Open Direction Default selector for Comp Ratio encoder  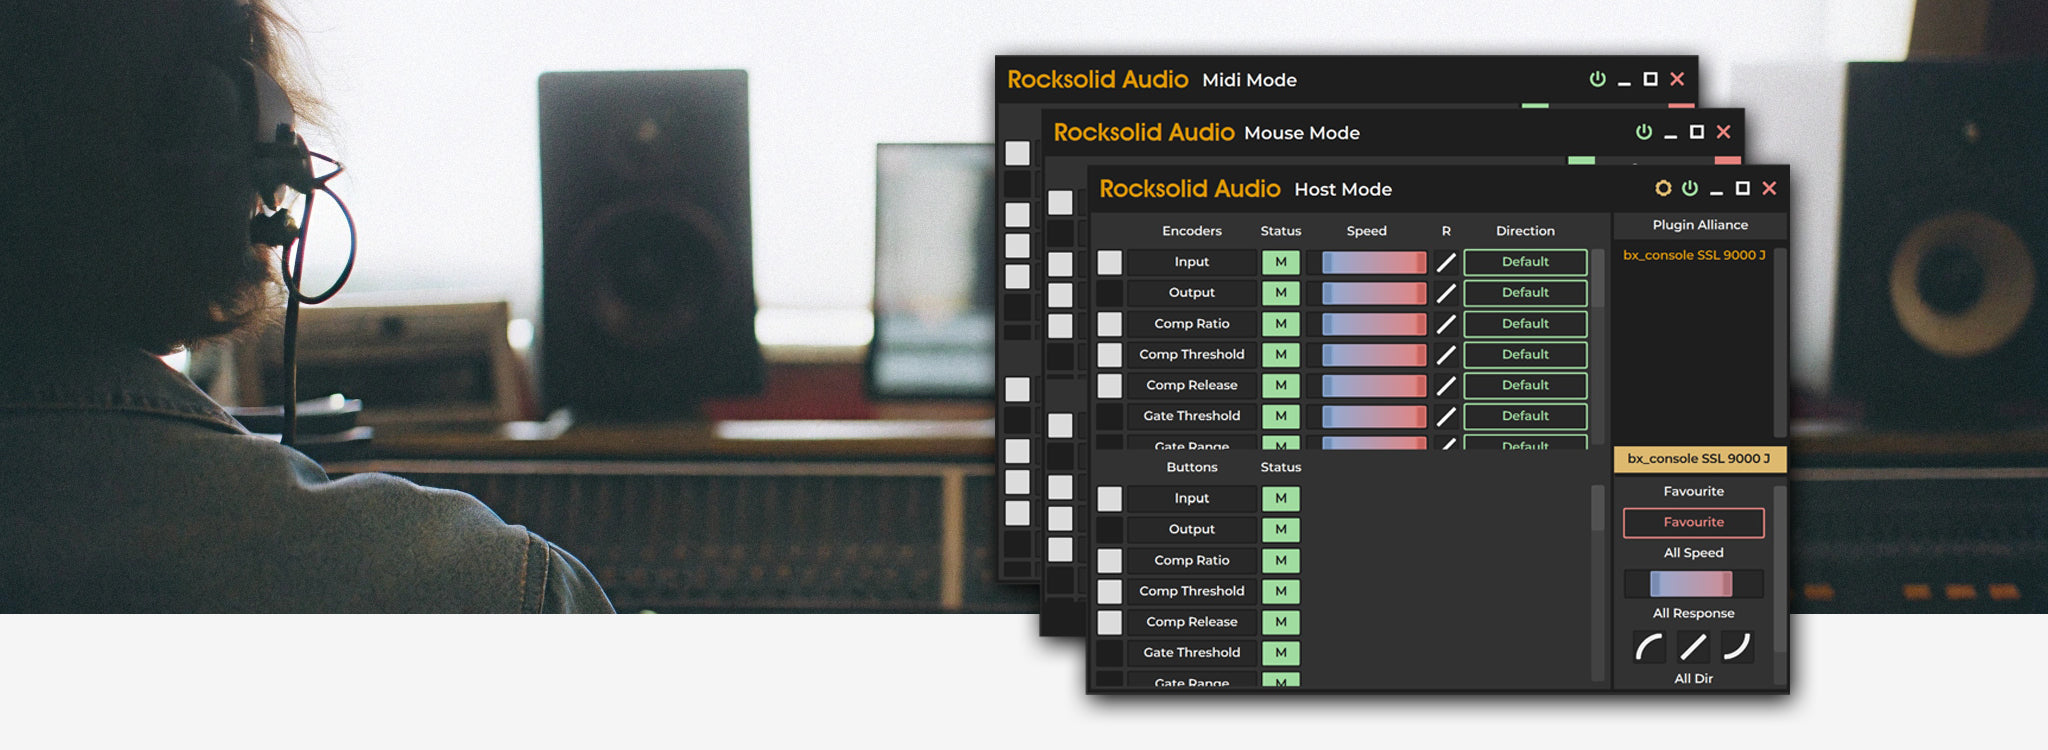(1525, 324)
